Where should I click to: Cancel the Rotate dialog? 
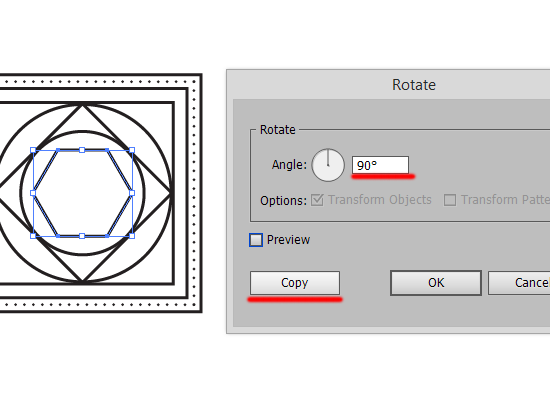pyautogui.click(x=519, y=282)
